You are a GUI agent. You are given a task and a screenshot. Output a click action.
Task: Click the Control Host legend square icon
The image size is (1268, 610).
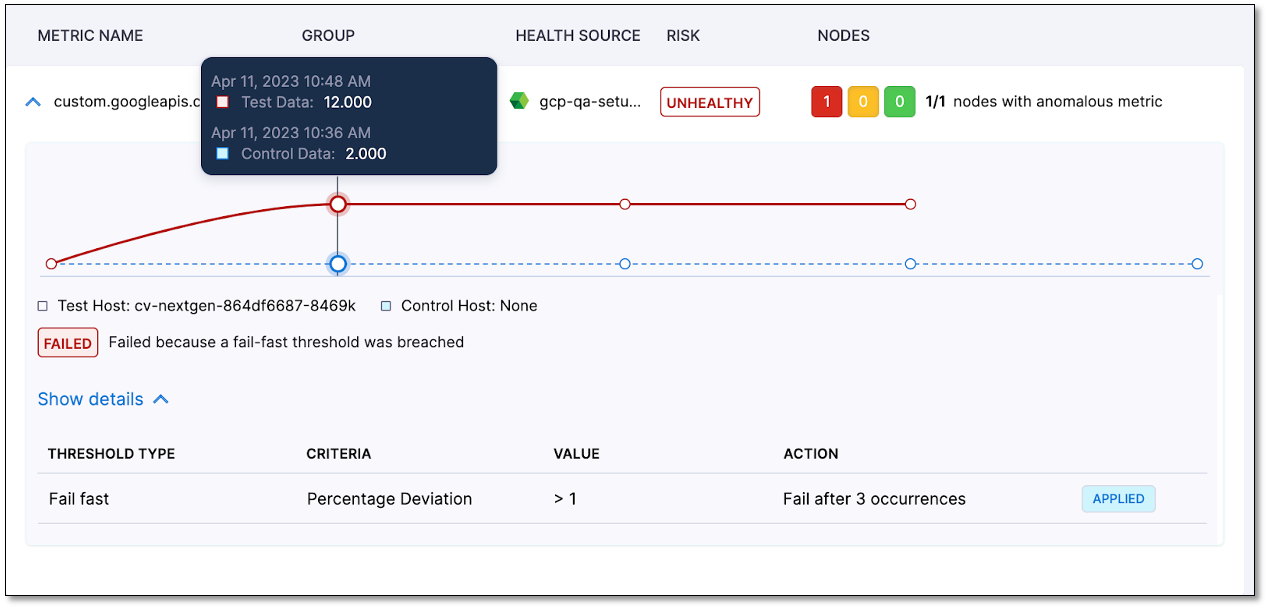pos(386,306)
